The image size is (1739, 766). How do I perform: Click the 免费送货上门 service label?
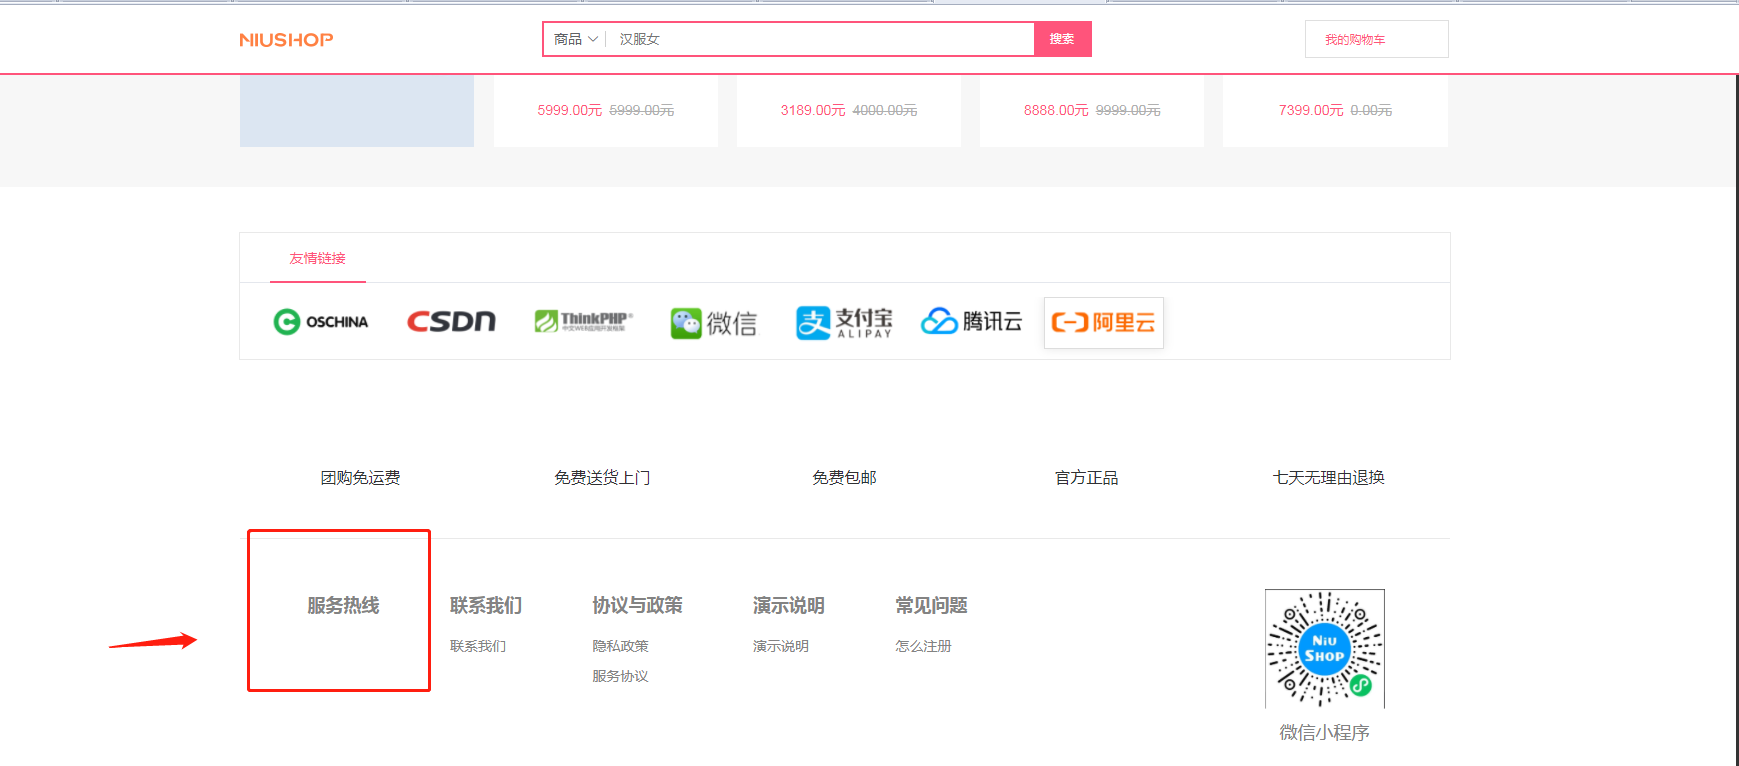602,478
